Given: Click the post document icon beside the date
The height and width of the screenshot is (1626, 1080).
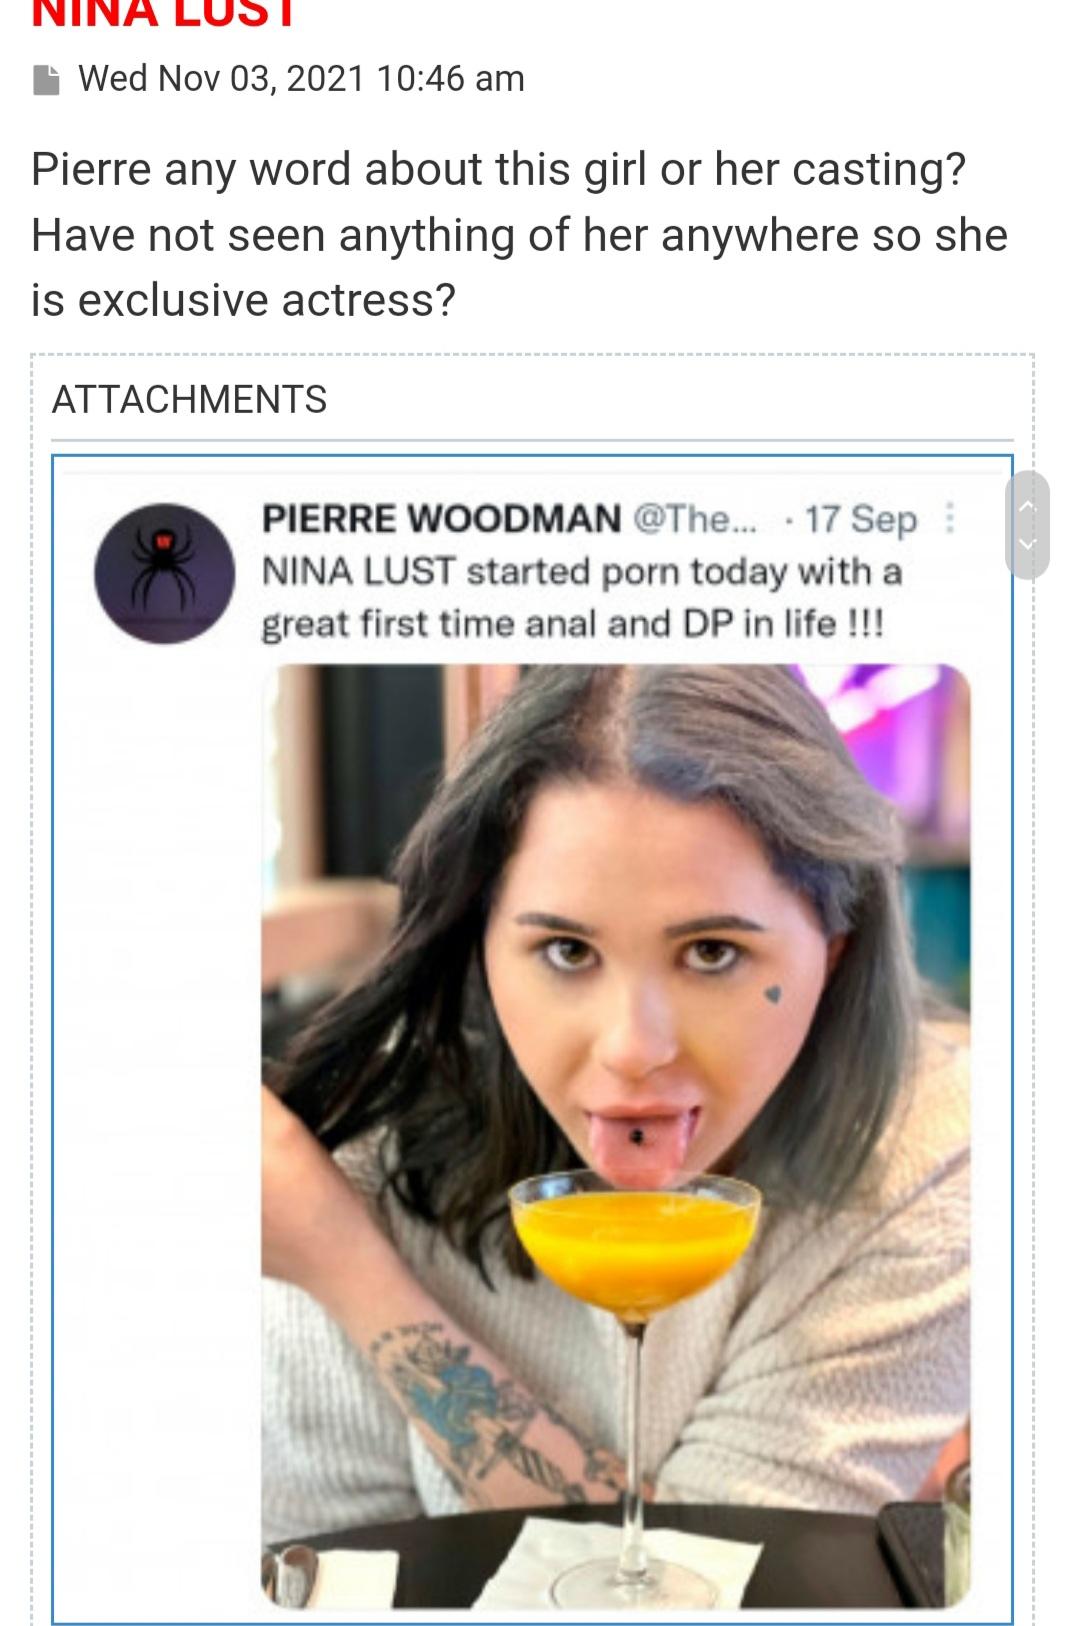Looking at the screenshot, I should coord(46,80).
